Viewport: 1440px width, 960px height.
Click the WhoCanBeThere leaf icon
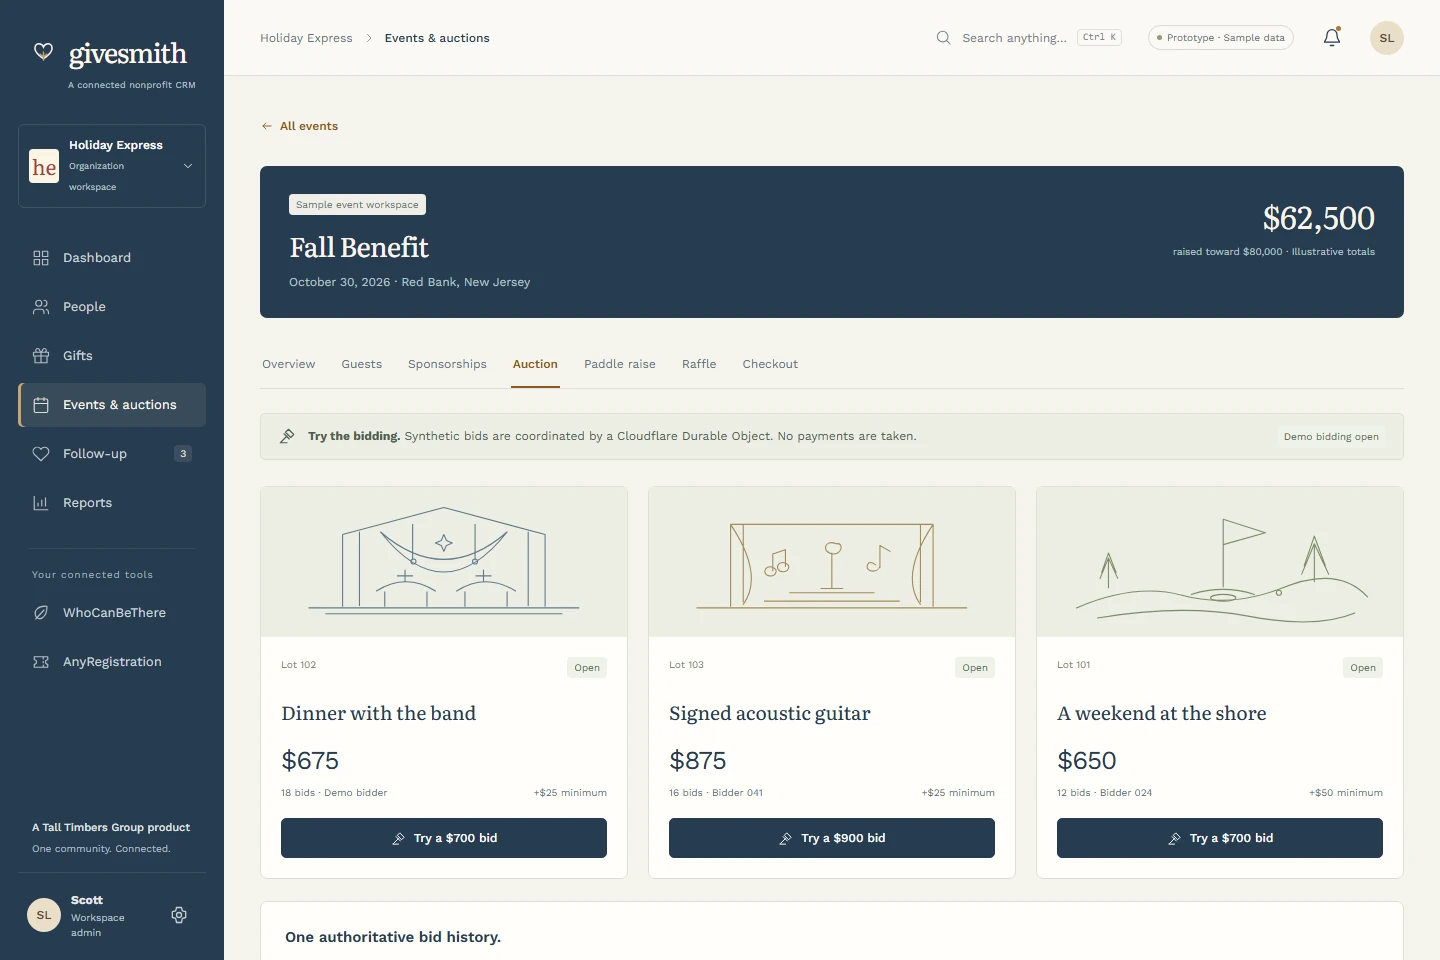pyautogui.click(x=41, y=613)
